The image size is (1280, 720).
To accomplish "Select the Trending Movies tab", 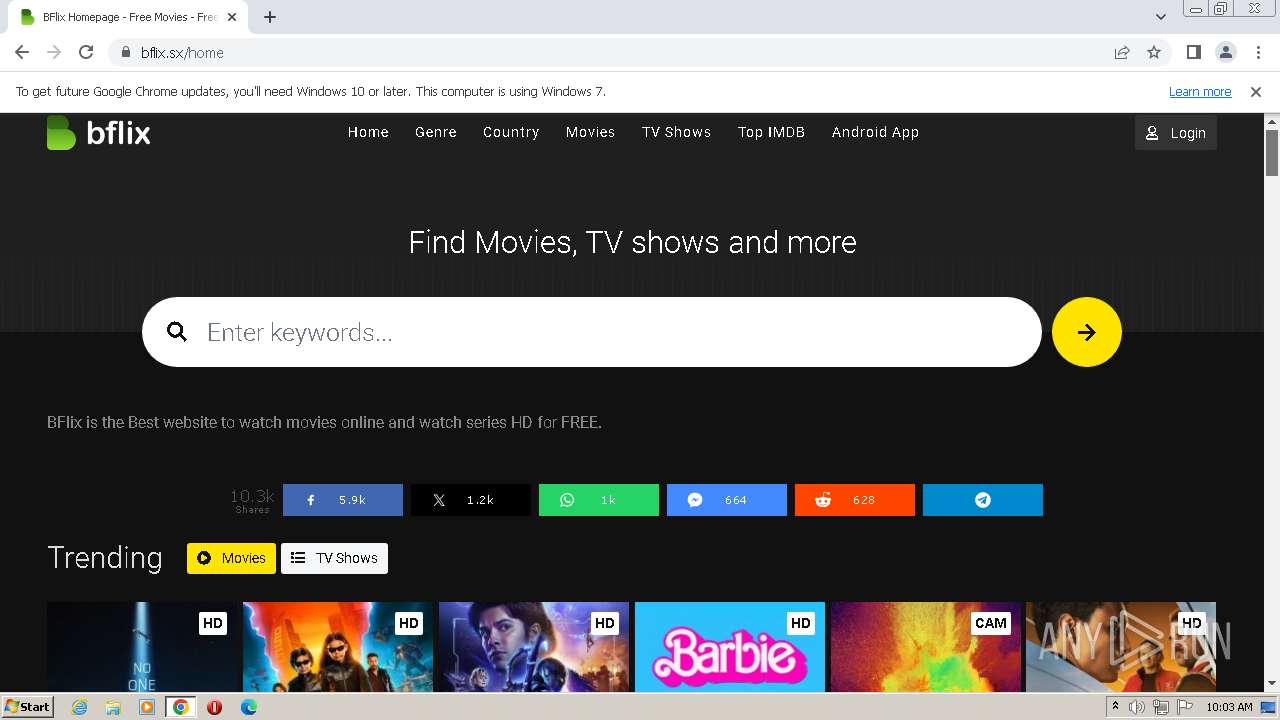I will [x=231, y=558].
